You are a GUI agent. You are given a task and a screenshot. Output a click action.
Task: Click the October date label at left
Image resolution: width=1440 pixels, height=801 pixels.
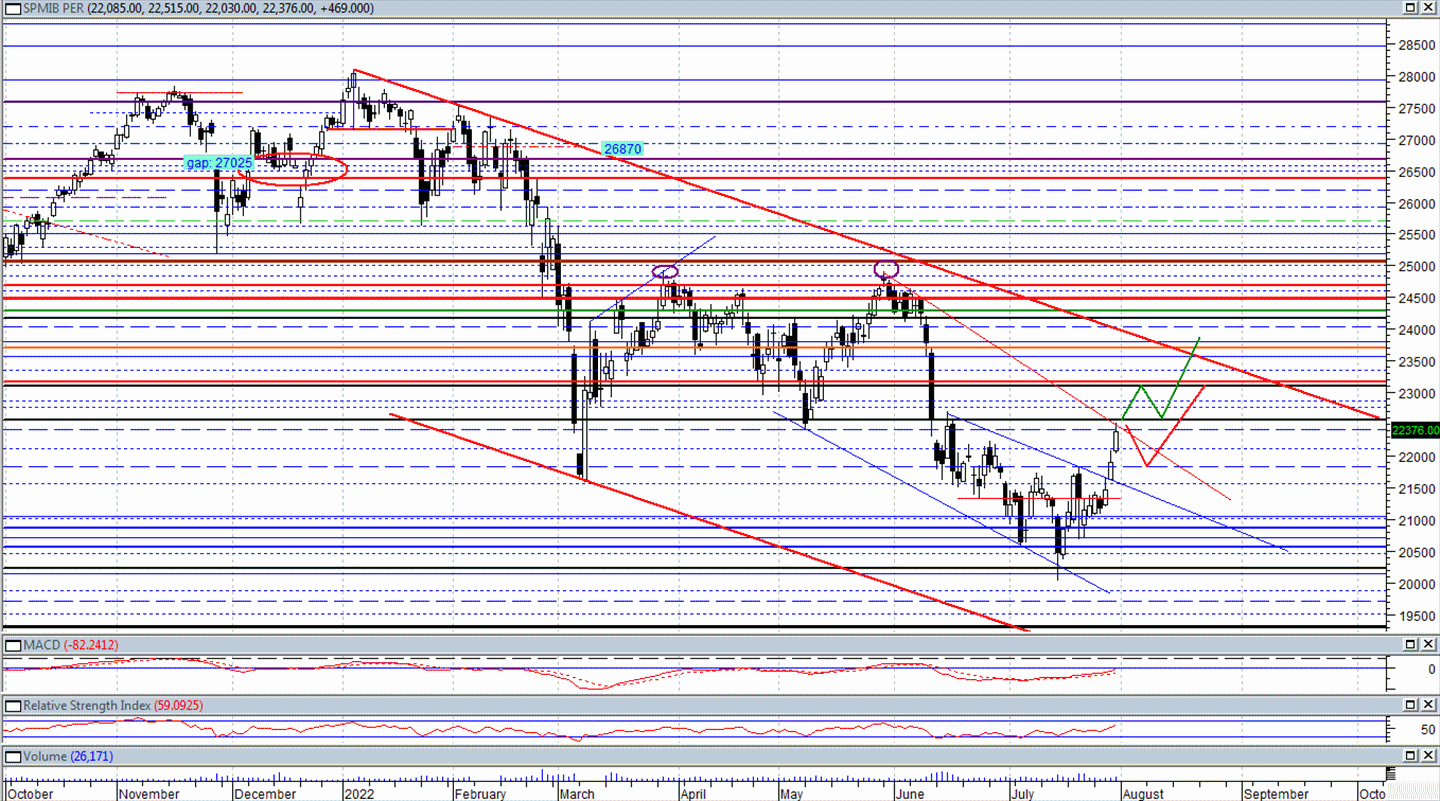[30, 794]
